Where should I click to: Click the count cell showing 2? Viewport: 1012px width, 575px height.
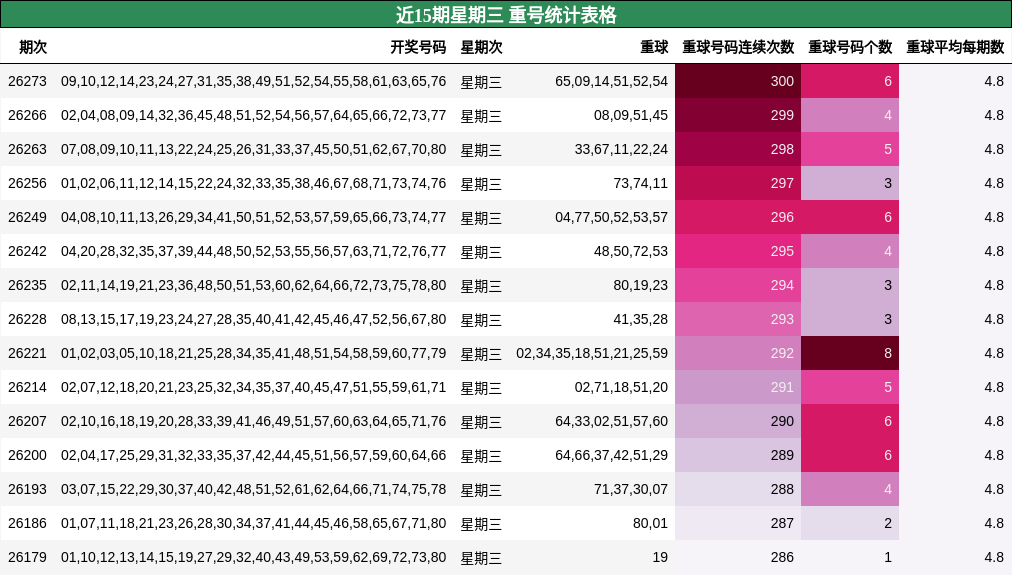pos(850,523)
